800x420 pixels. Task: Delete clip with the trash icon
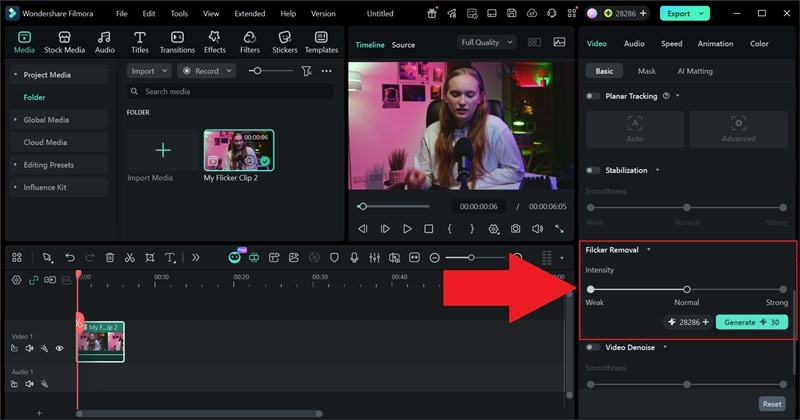110,257
